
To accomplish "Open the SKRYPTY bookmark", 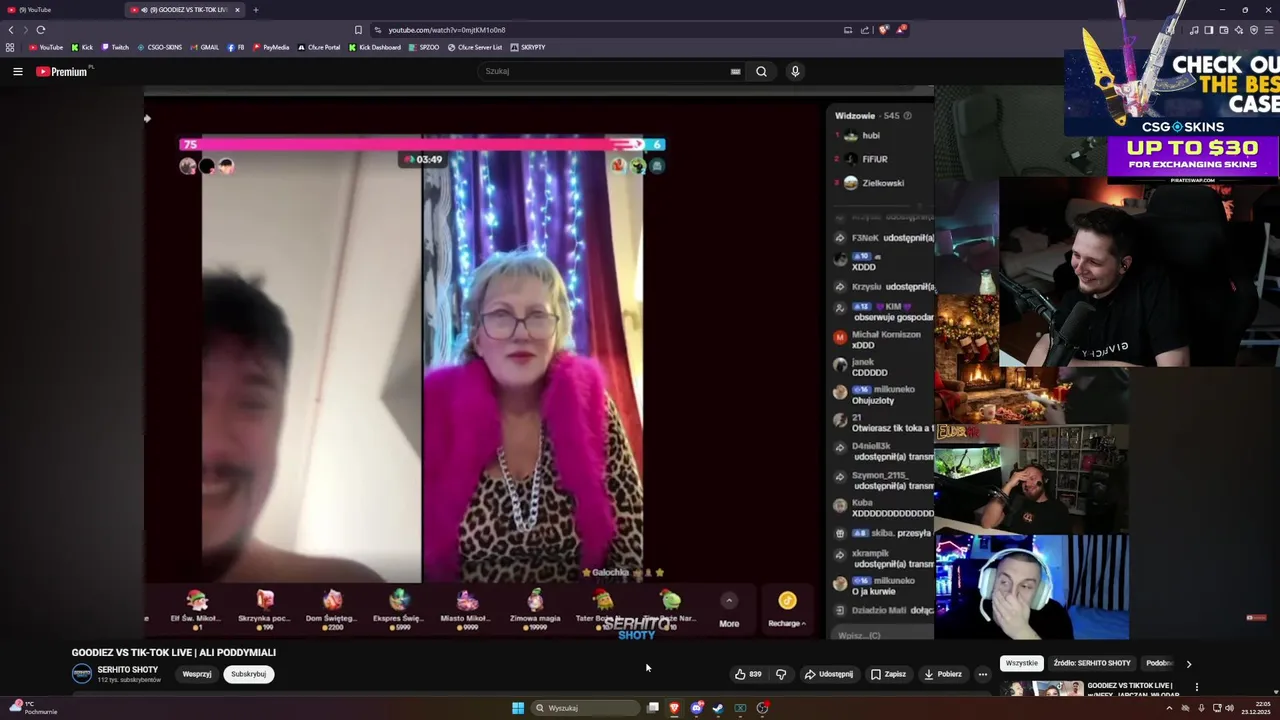I will 528,47.
